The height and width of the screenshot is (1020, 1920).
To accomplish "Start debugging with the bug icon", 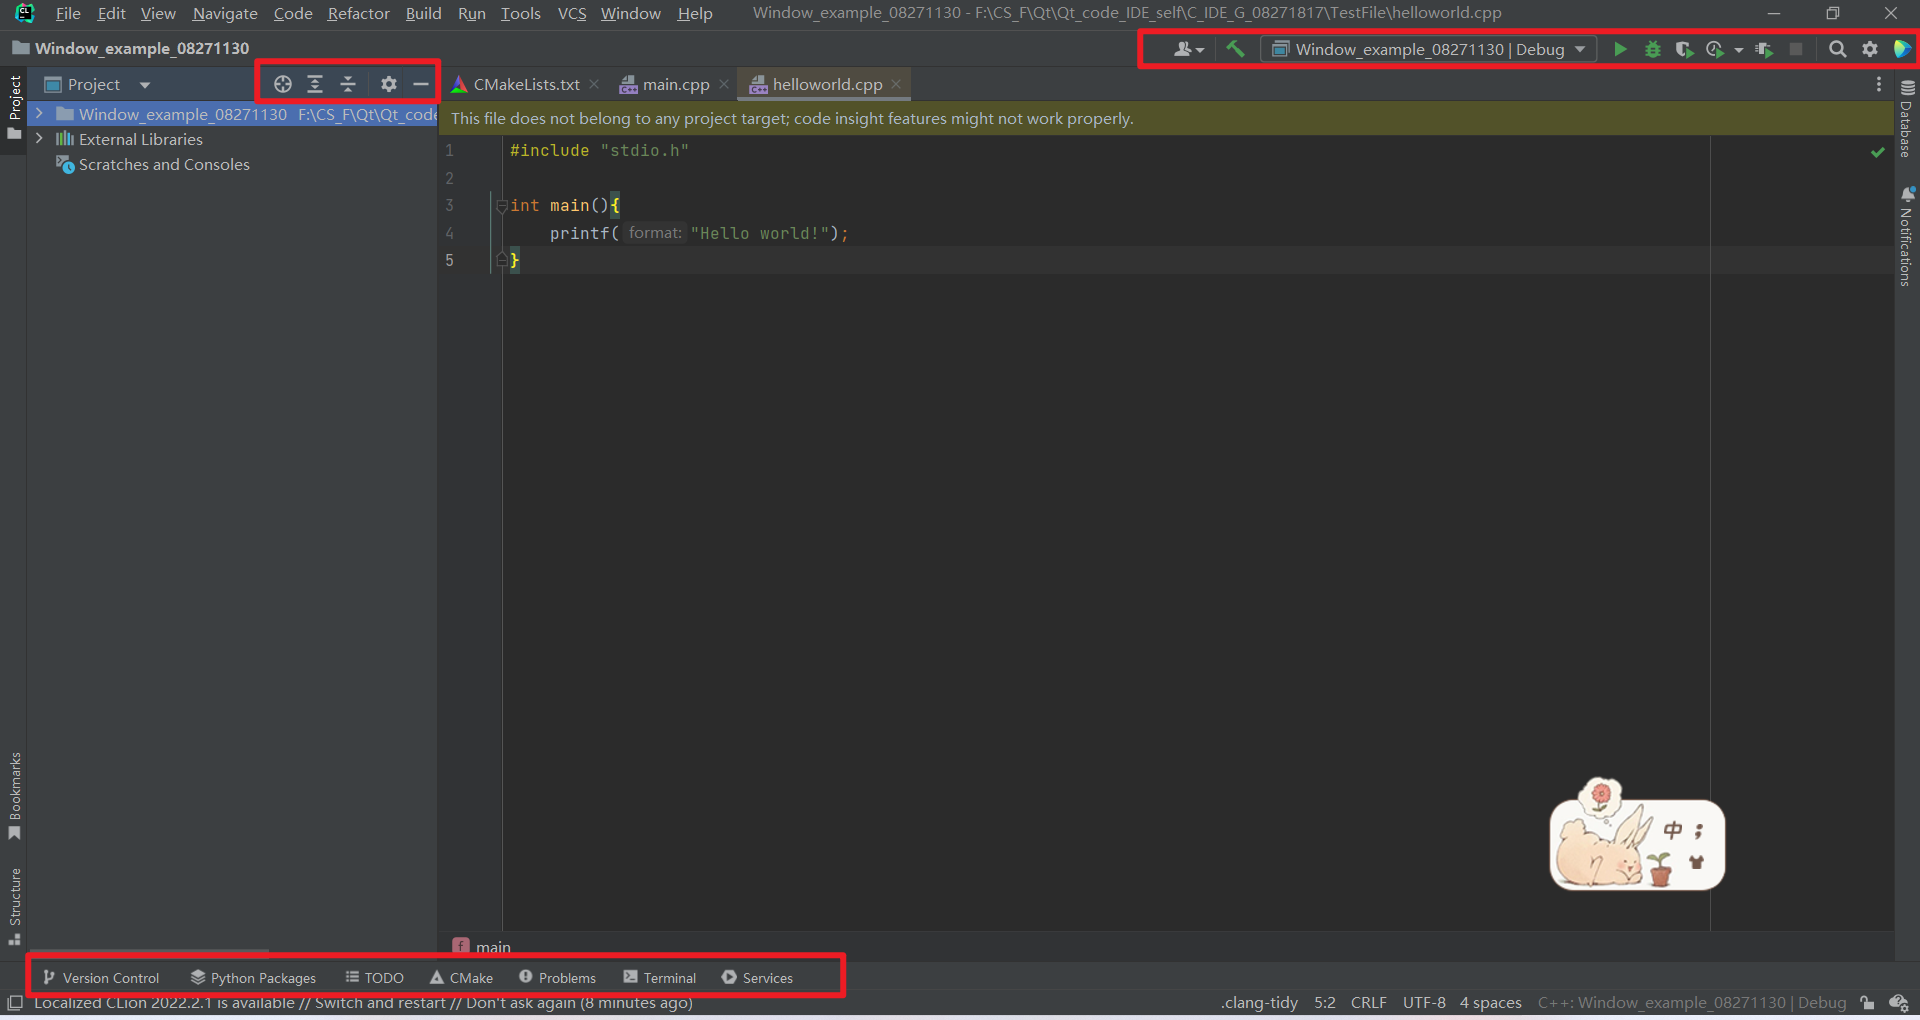I will click(1652, 49).
